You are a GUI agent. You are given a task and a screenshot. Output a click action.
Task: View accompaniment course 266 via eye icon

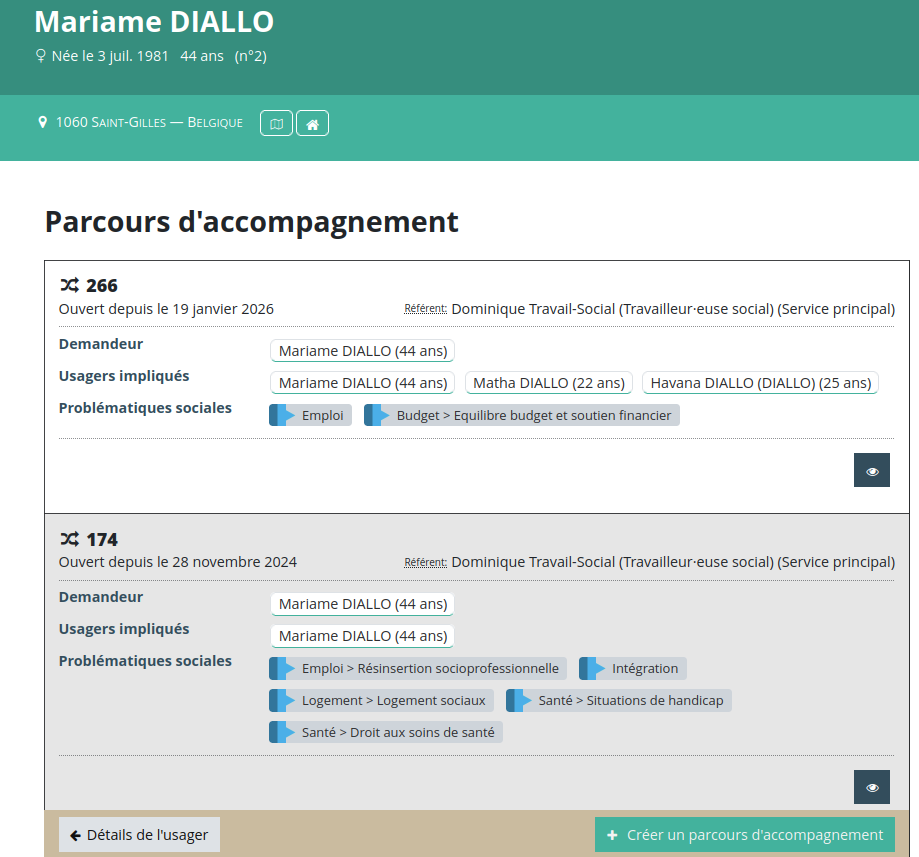click(872, 471)
